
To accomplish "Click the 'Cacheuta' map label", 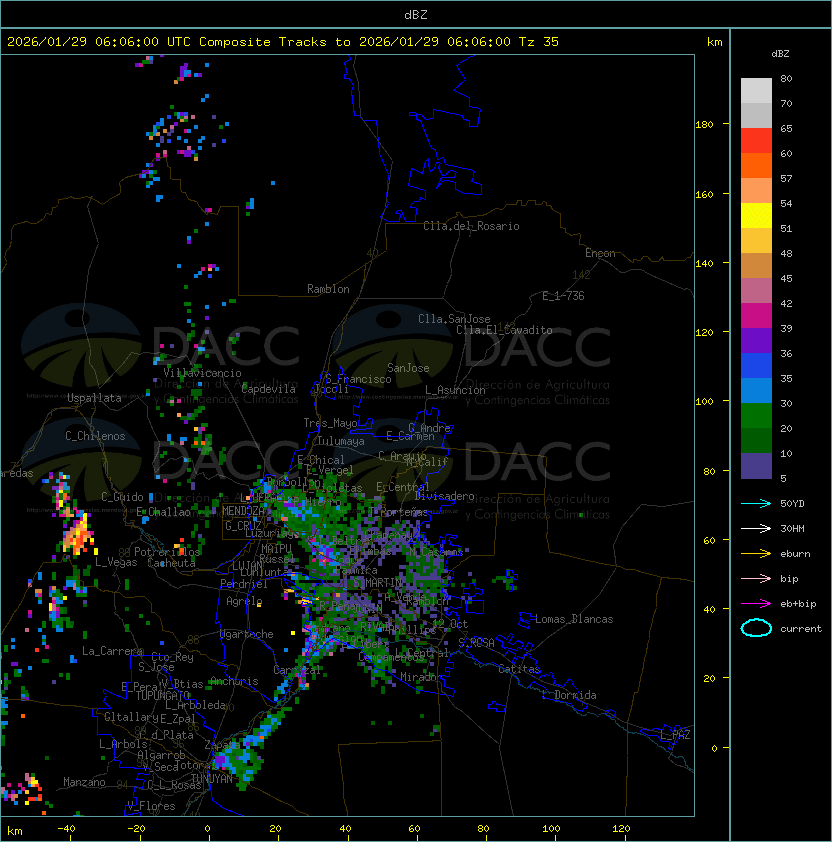I will (x=171, y=563).
